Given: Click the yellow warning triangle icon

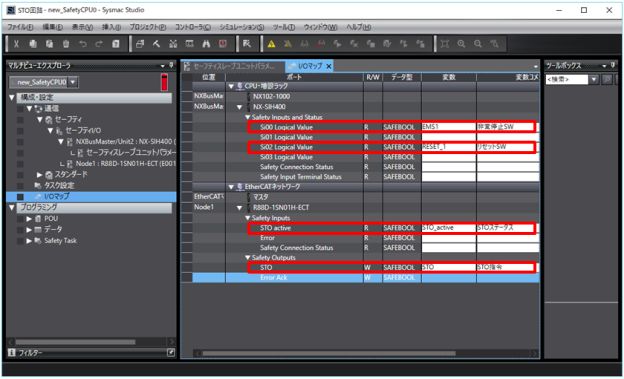Looking at the screenshot, I should tap(271, 44).
